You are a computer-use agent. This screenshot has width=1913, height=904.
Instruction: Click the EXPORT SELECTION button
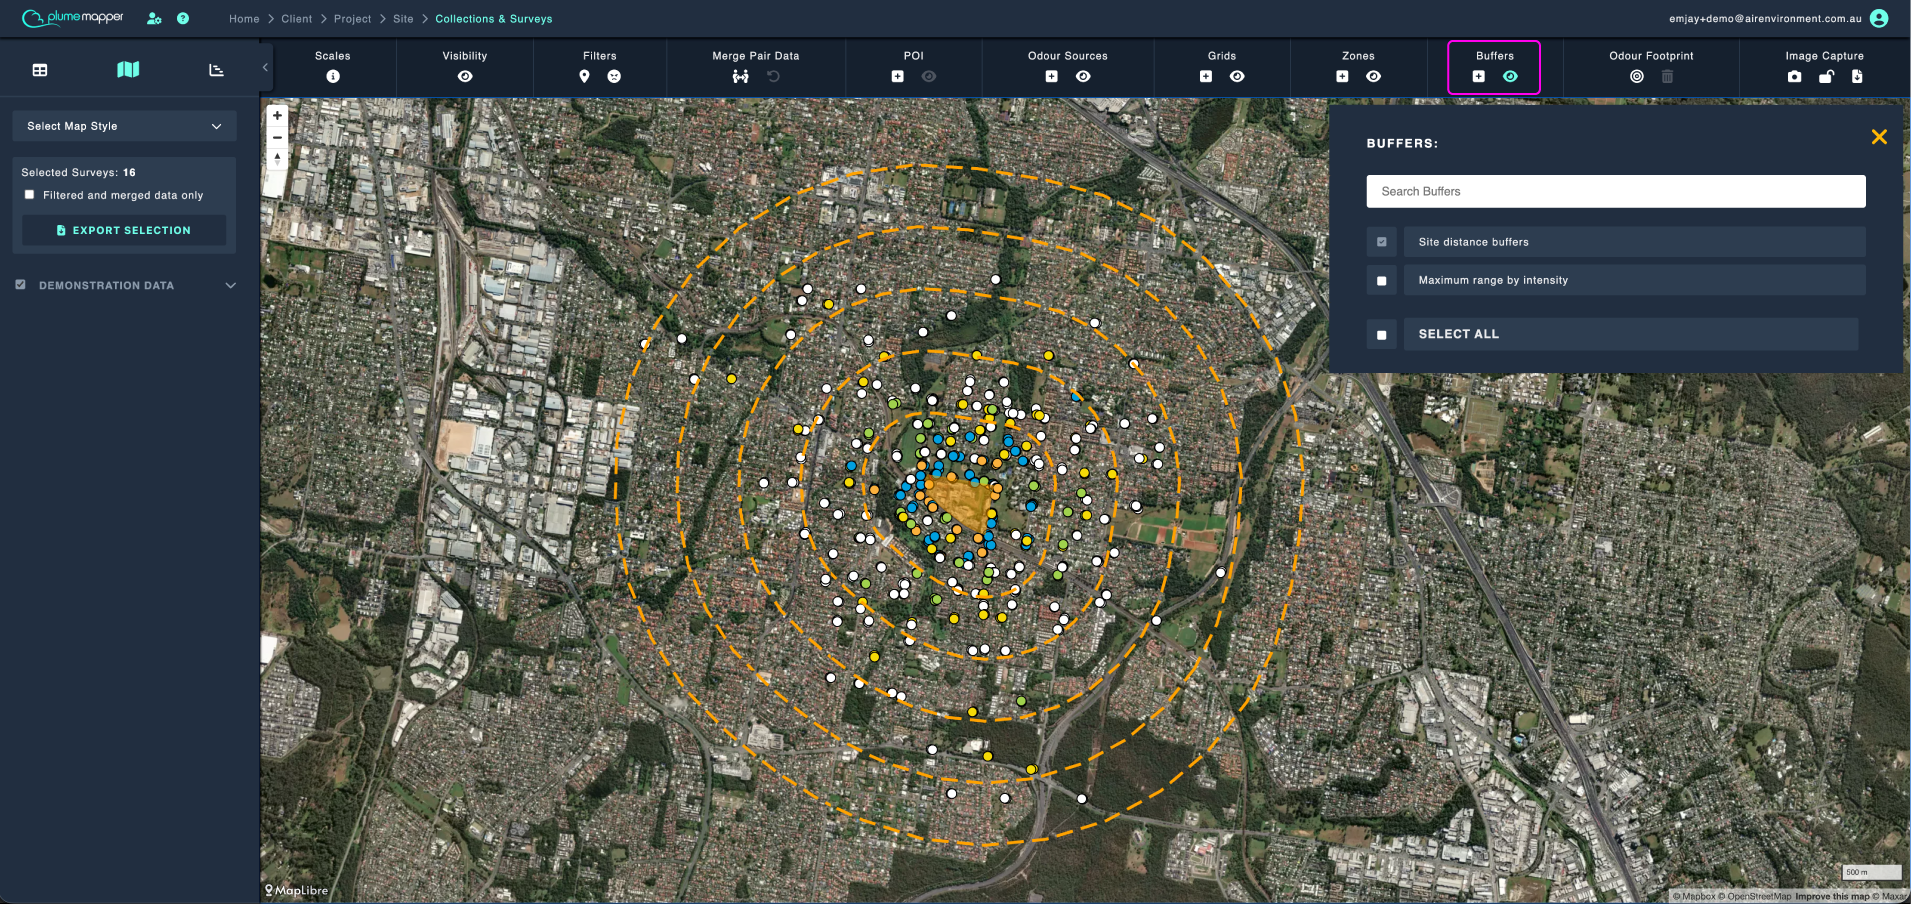(x=124, y=230)
